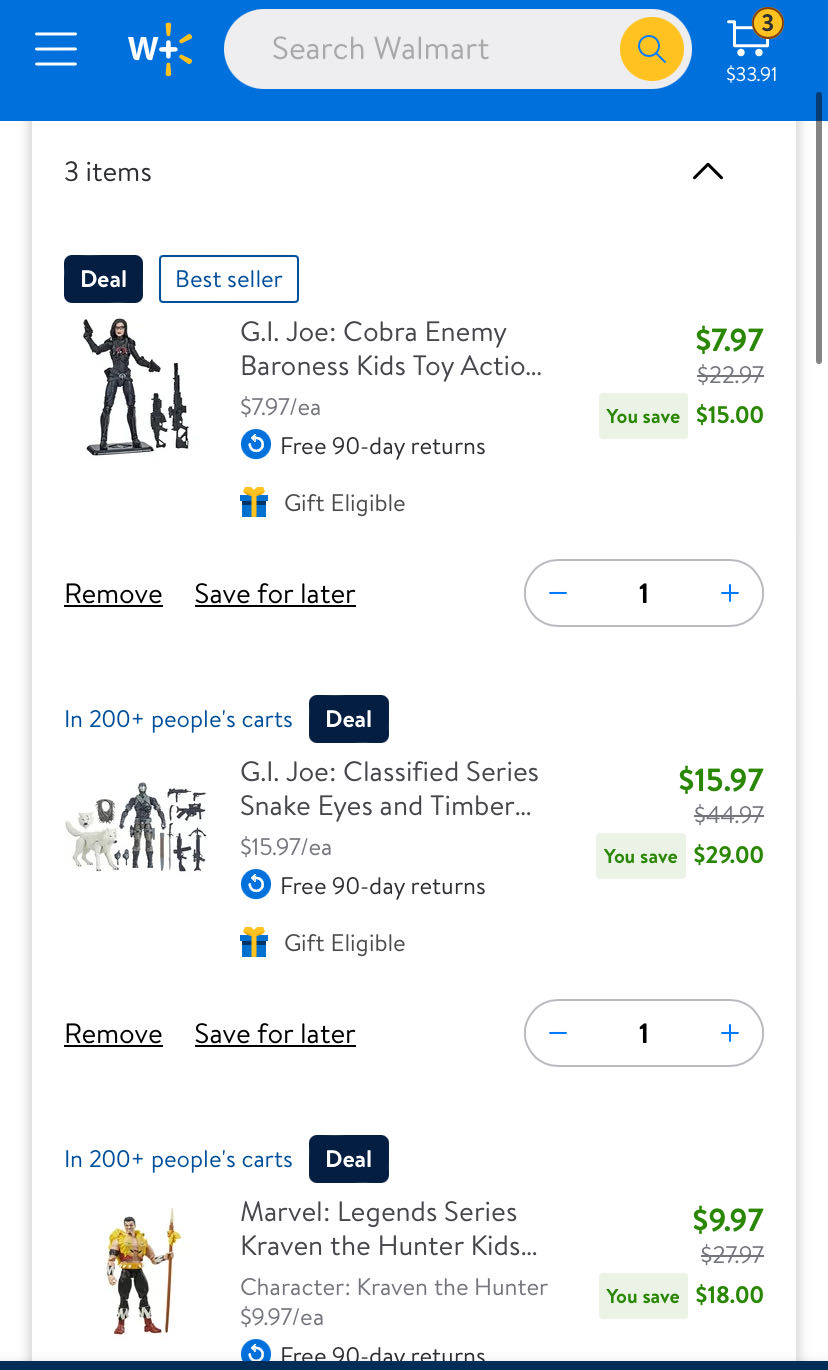Increase quantity of Snake Eyes and Timber

point(730,1034)
